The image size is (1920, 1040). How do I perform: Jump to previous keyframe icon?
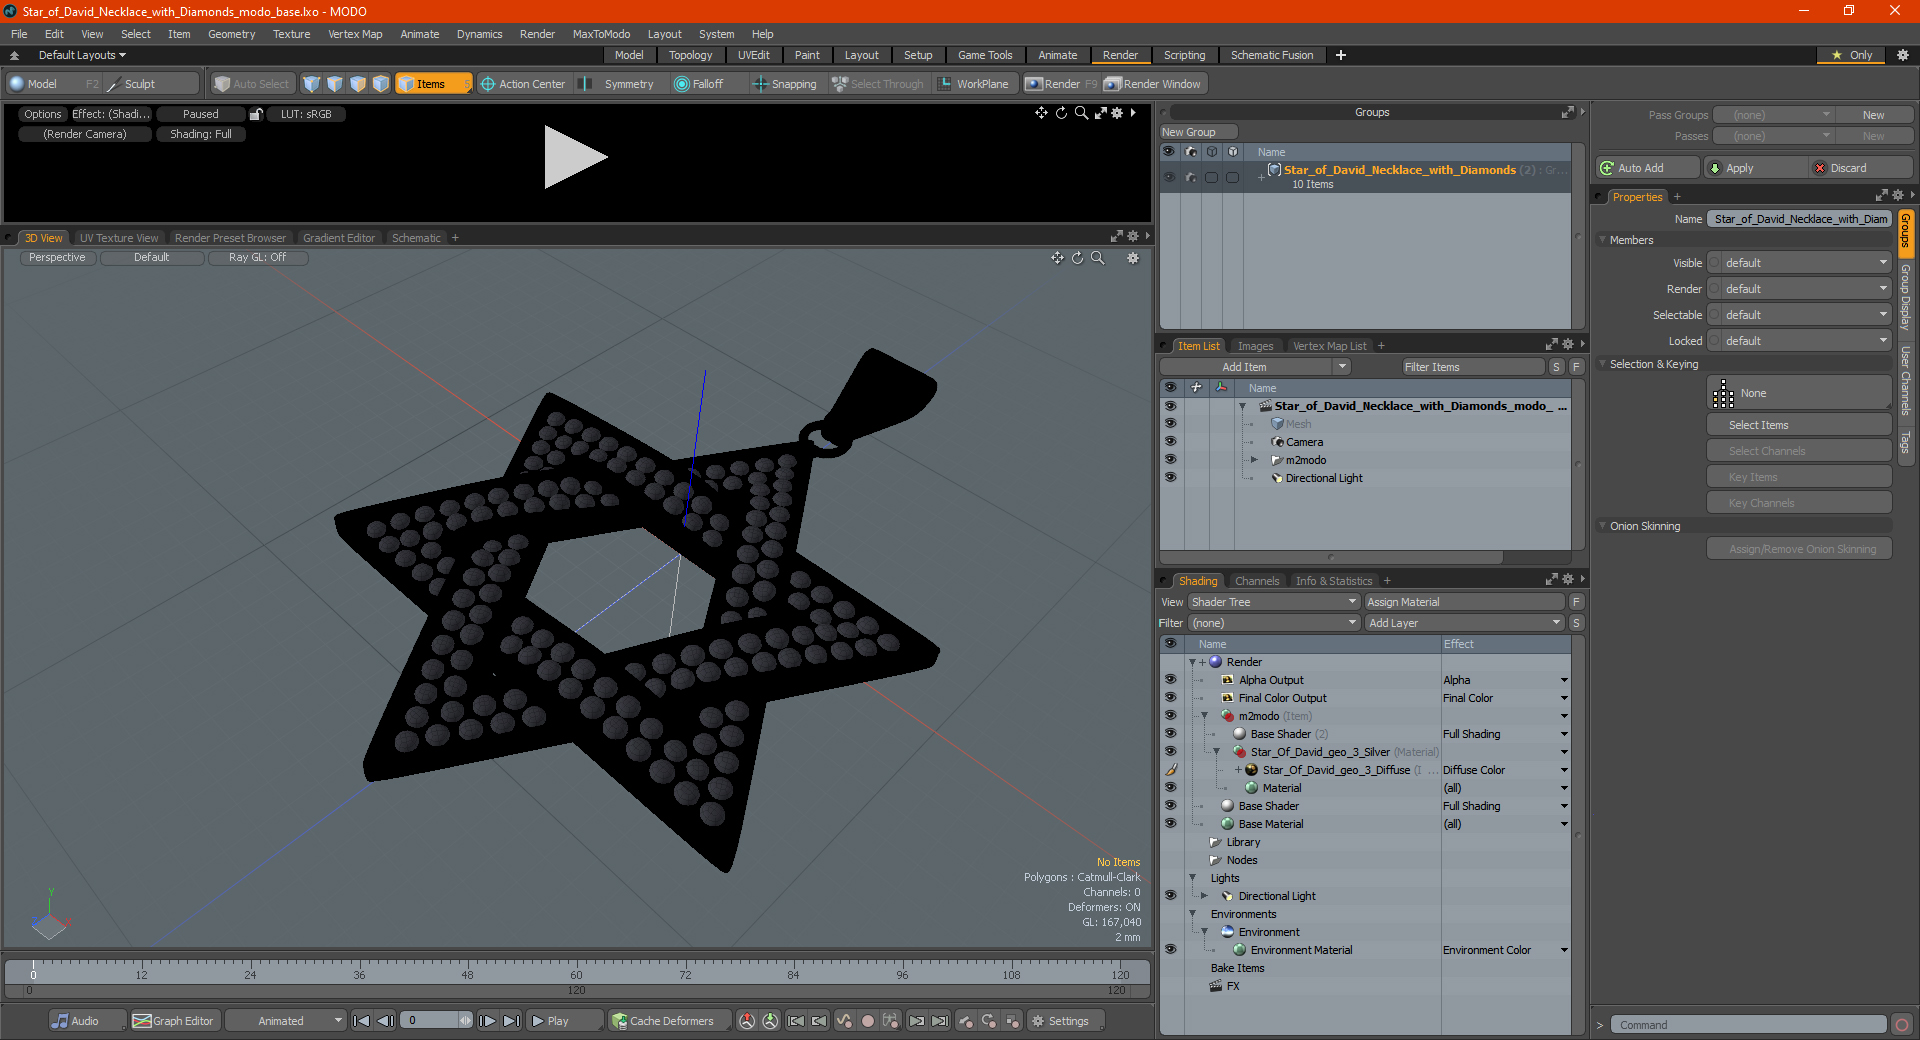(x=819, y=1021)
